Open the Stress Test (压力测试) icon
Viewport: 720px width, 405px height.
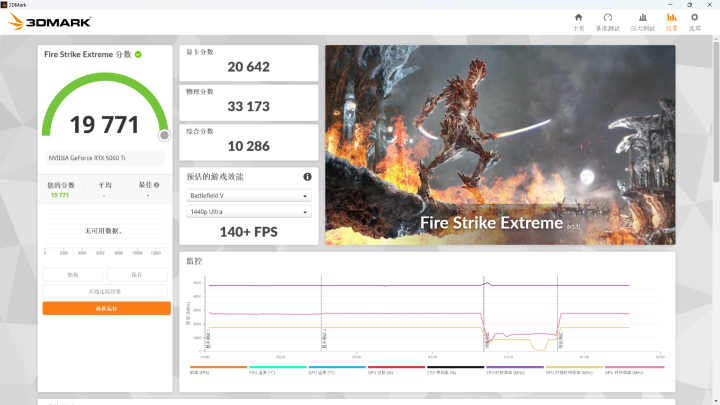coord(642,21)
